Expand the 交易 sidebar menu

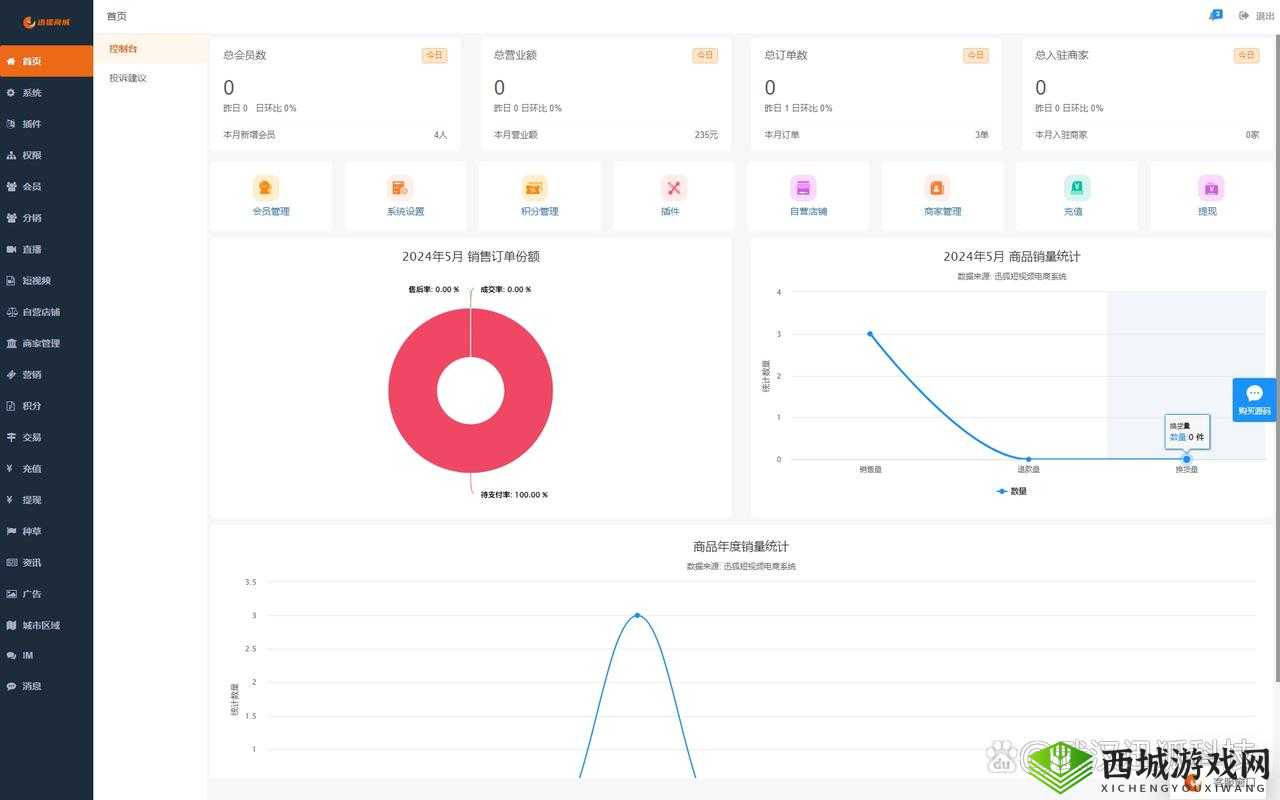[32, 437]
